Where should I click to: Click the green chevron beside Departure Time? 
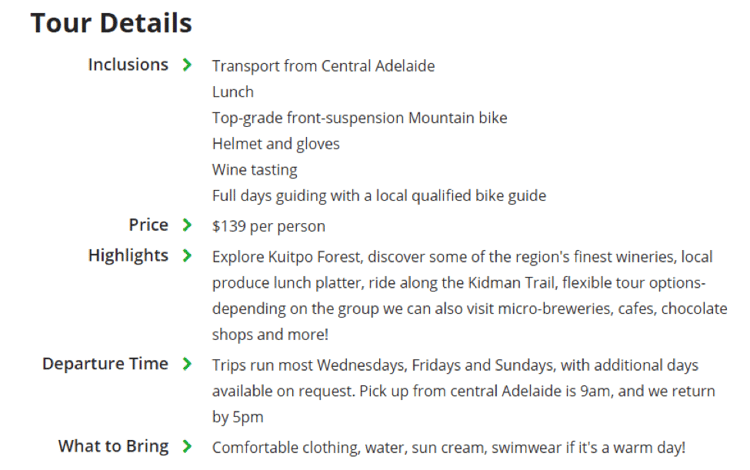click(186, 364)
